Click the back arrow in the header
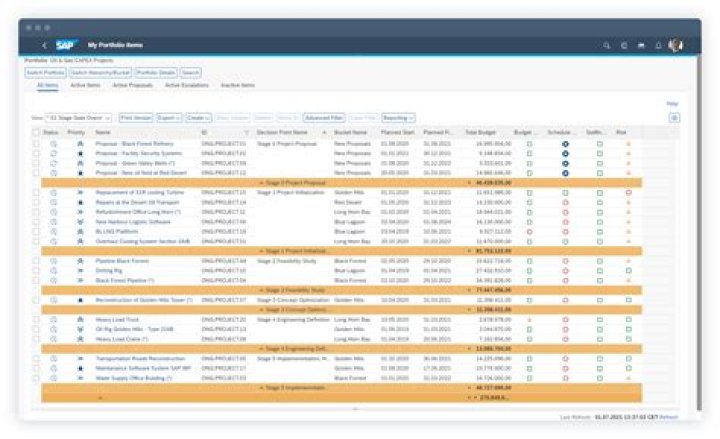 pyautogui.click(x=45, y=45)
